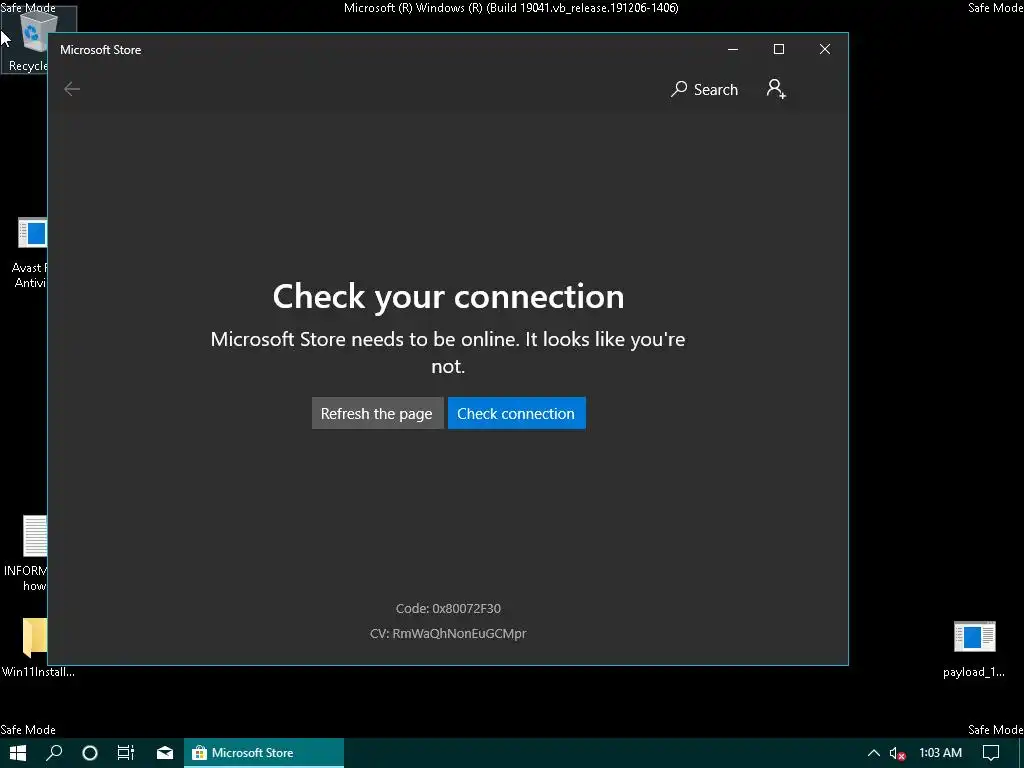
Task: Click the back arrow in Microsoft Store
Action: 72,89
